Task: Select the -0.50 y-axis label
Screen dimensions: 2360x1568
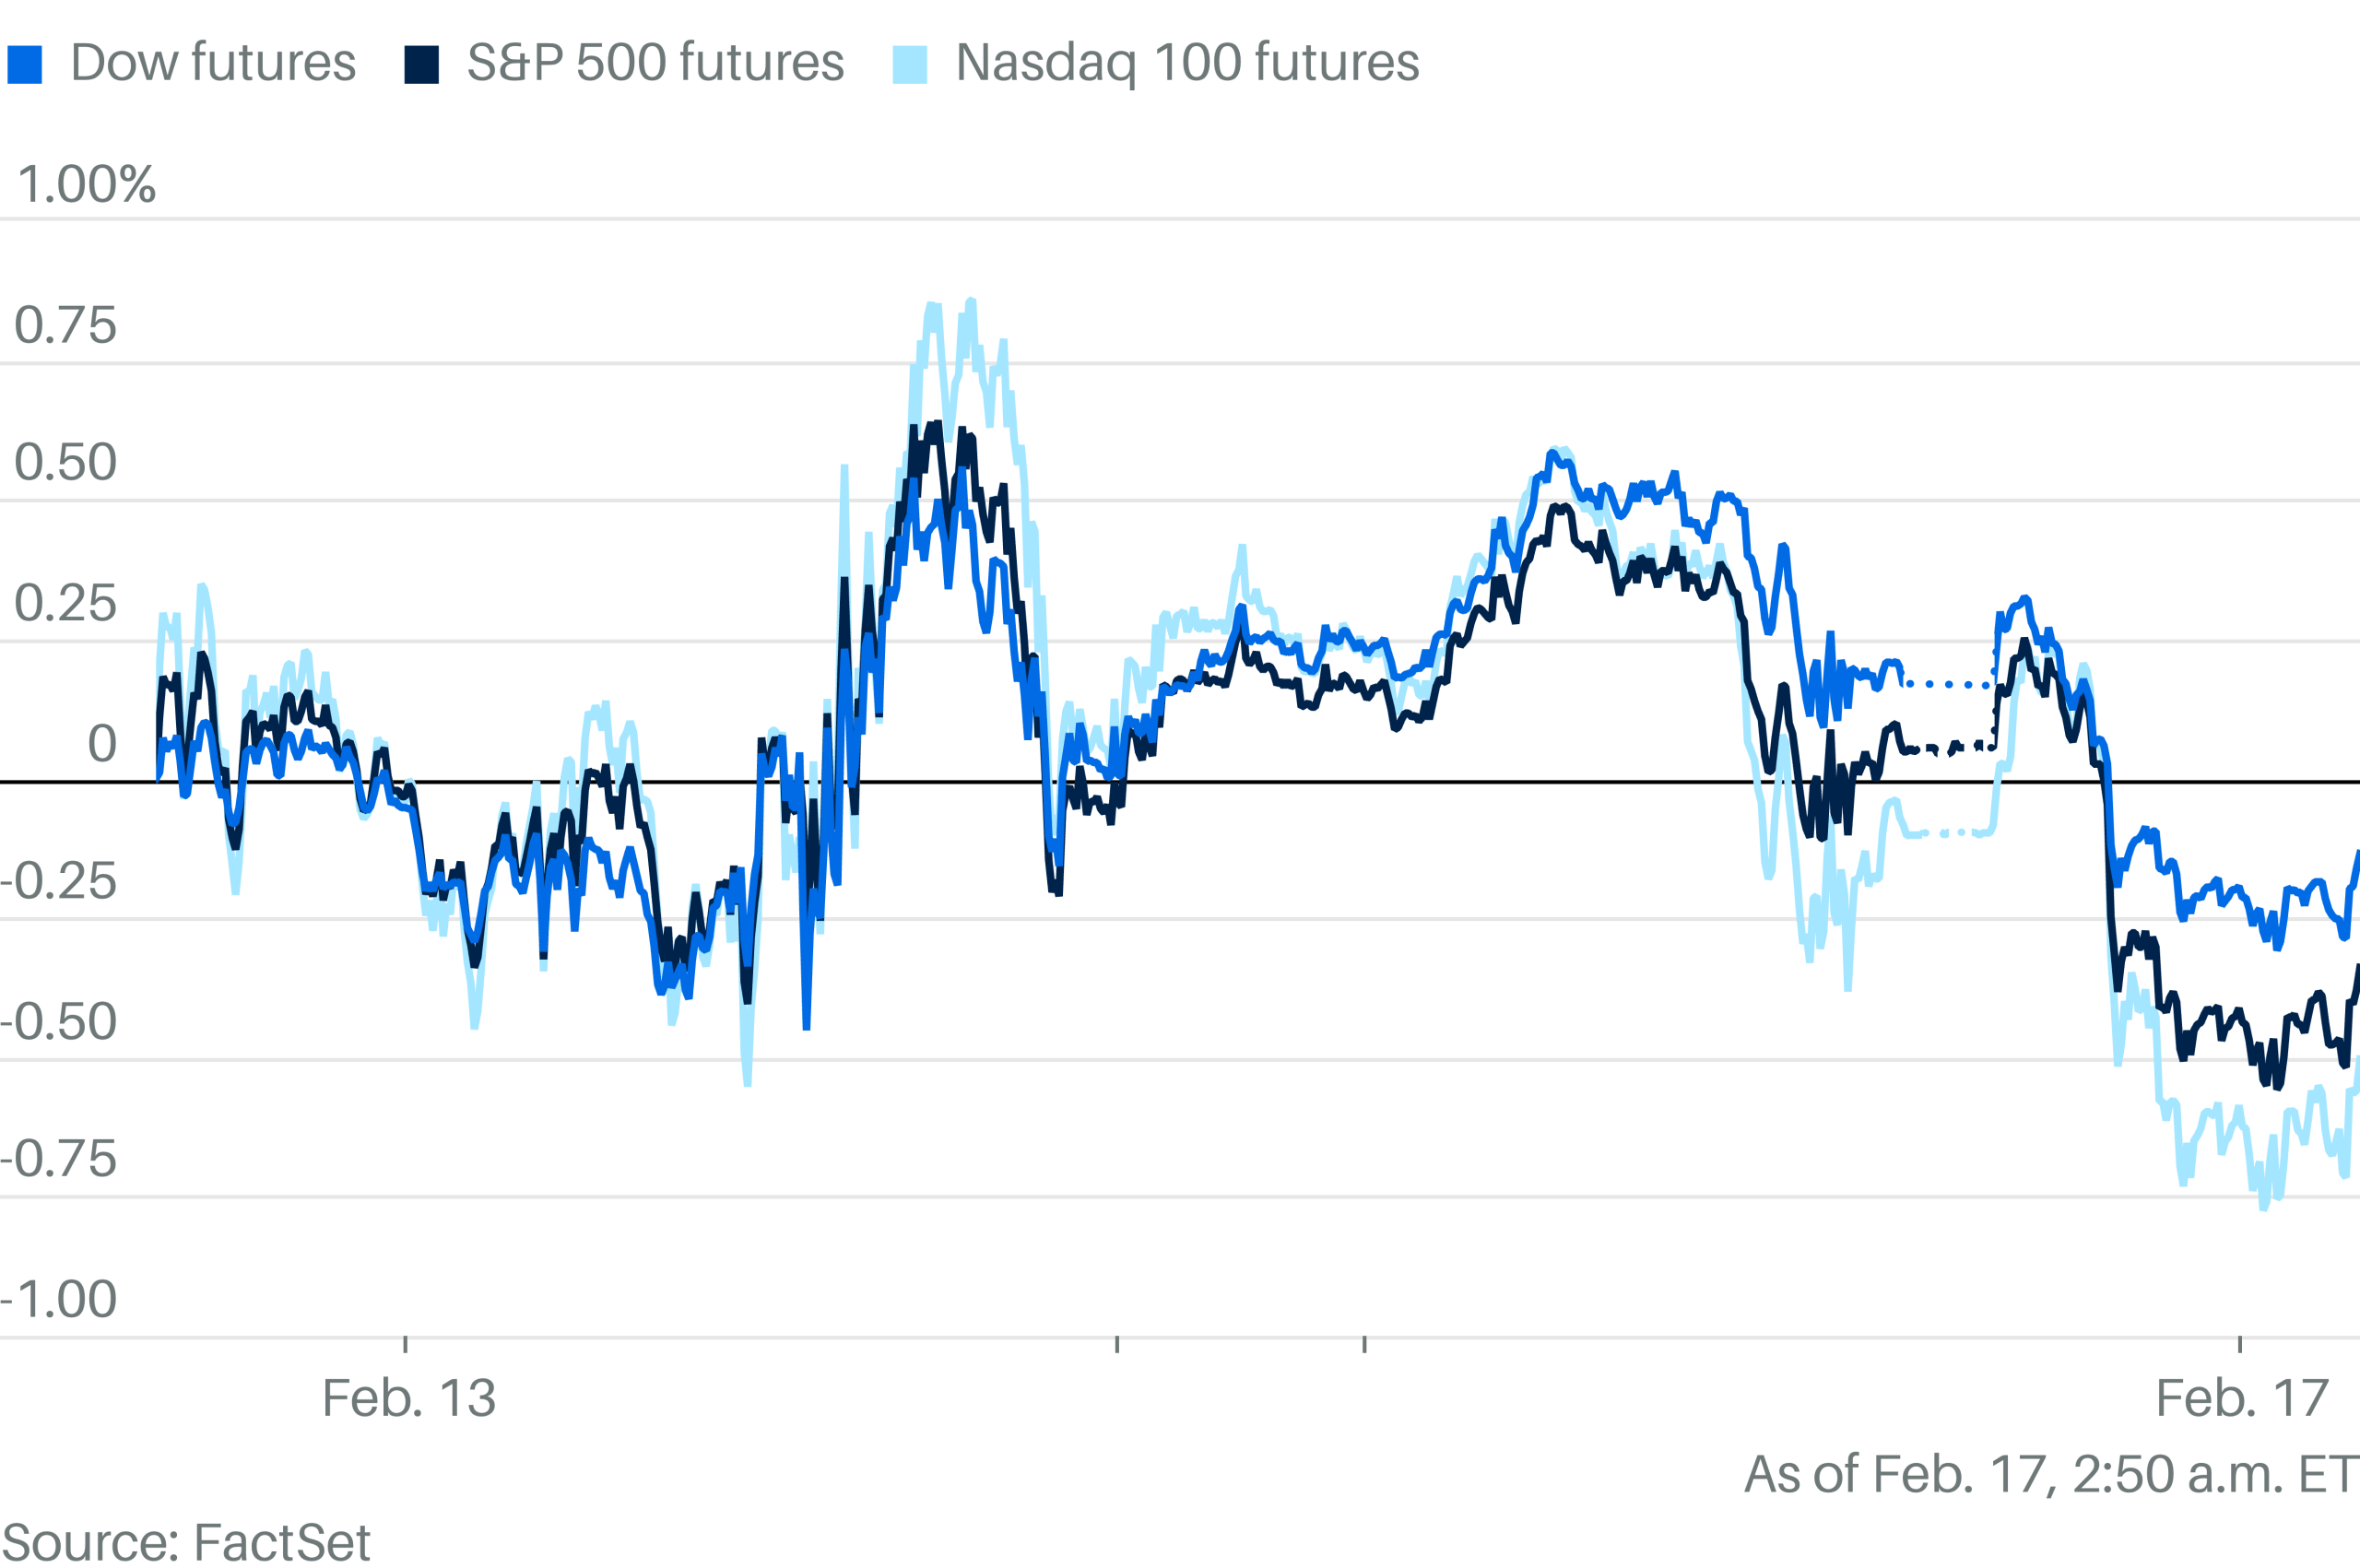Action: [x=59, y=1021]
